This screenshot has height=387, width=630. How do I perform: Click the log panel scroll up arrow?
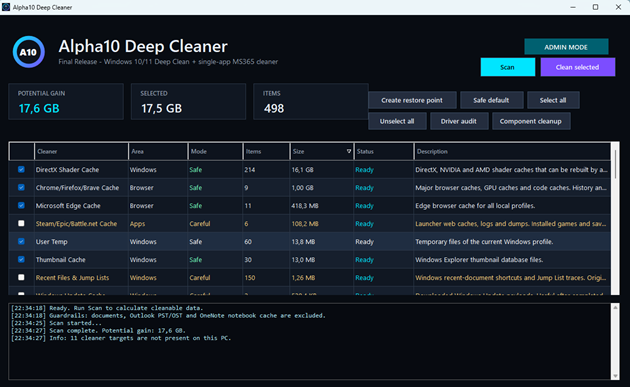click(x=615, y=307)
